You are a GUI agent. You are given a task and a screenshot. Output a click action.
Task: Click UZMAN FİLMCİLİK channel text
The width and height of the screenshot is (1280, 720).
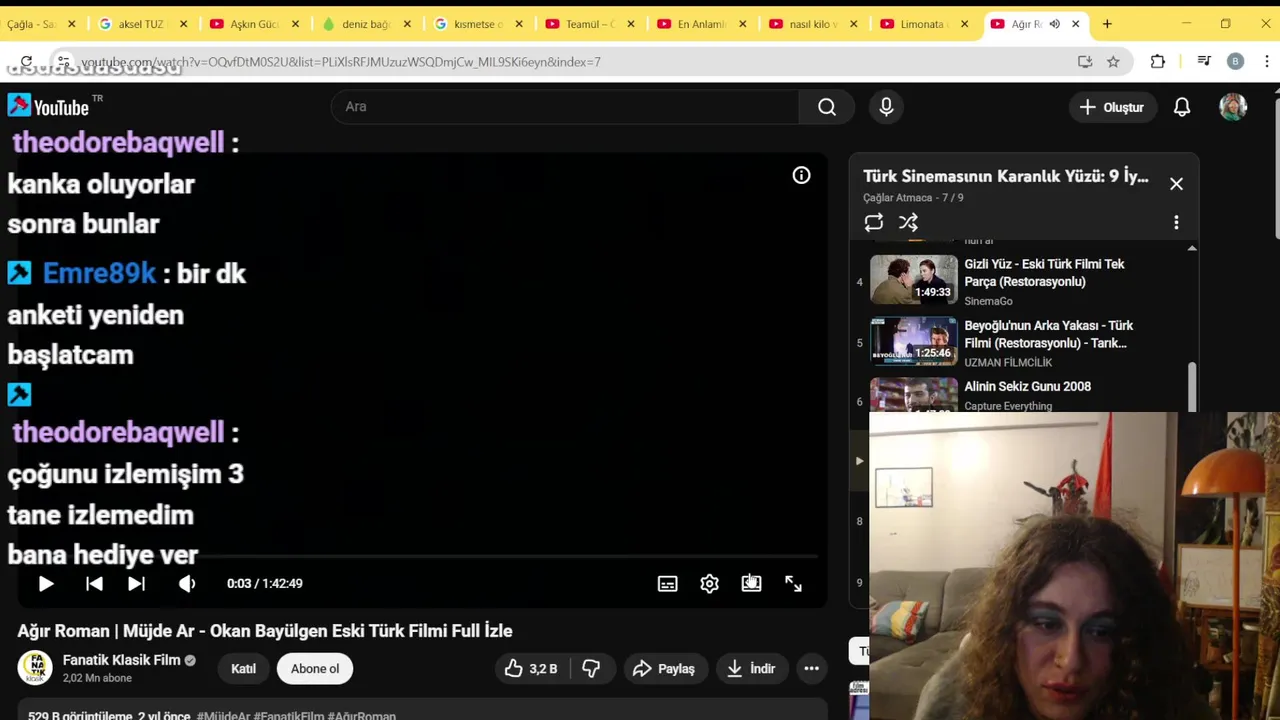click(x=1008, y=363)
